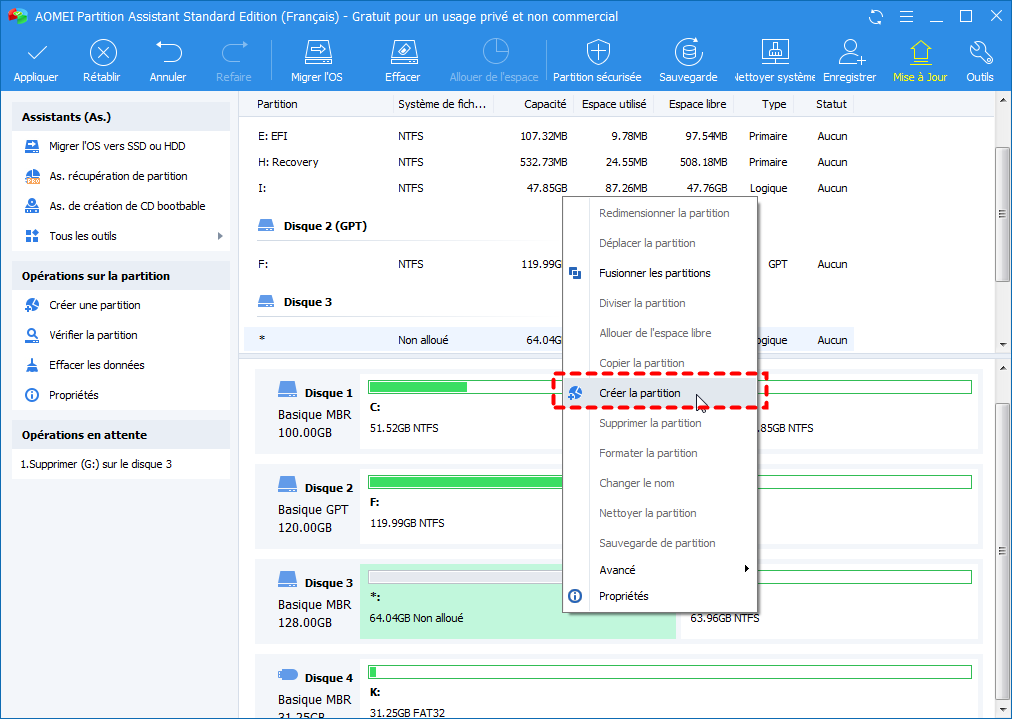This screenshot has width=1012, height=719.
Task: Expand the Tous les outils submenu arrow
Action: 219,236
